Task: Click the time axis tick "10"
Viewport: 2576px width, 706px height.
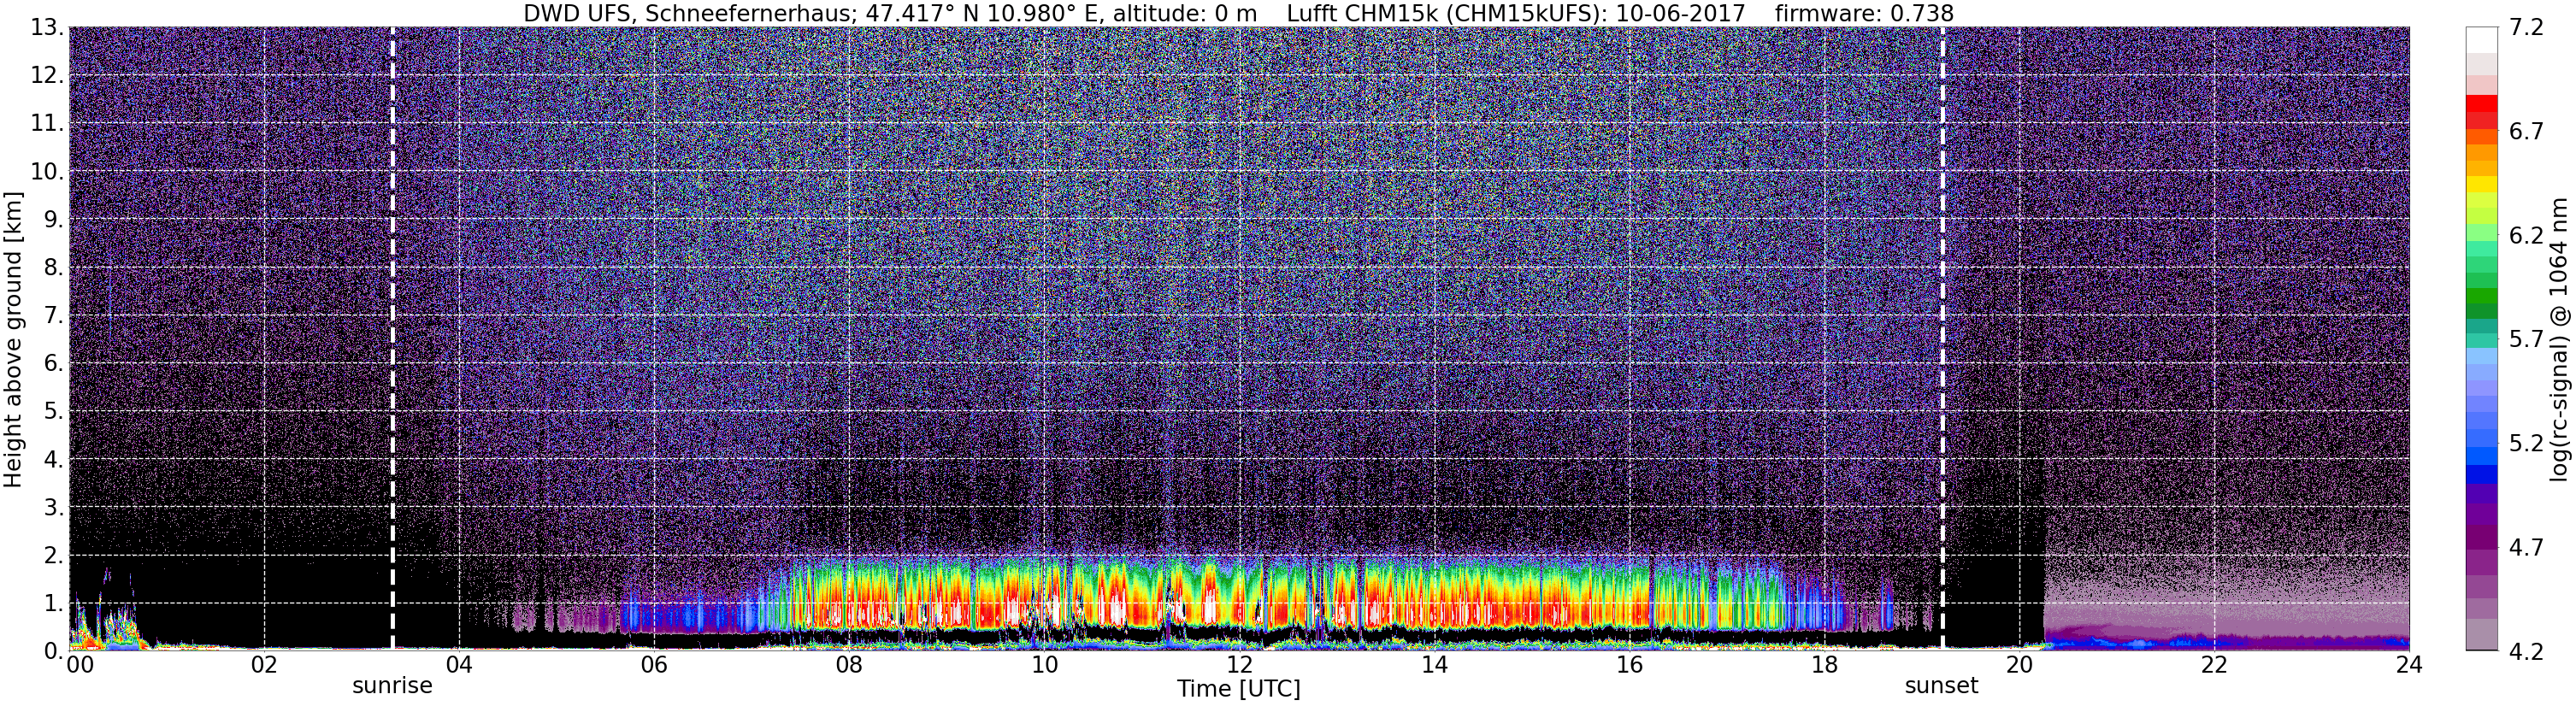Action: tap(1044, 666)
